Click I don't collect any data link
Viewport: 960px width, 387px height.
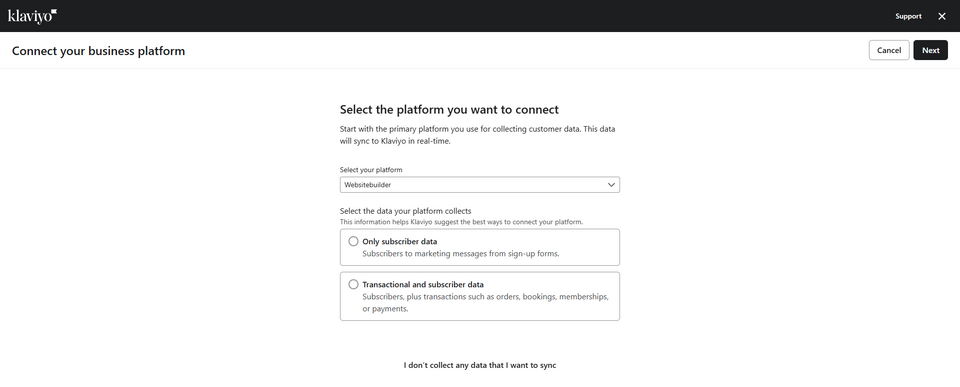(479, 365)
